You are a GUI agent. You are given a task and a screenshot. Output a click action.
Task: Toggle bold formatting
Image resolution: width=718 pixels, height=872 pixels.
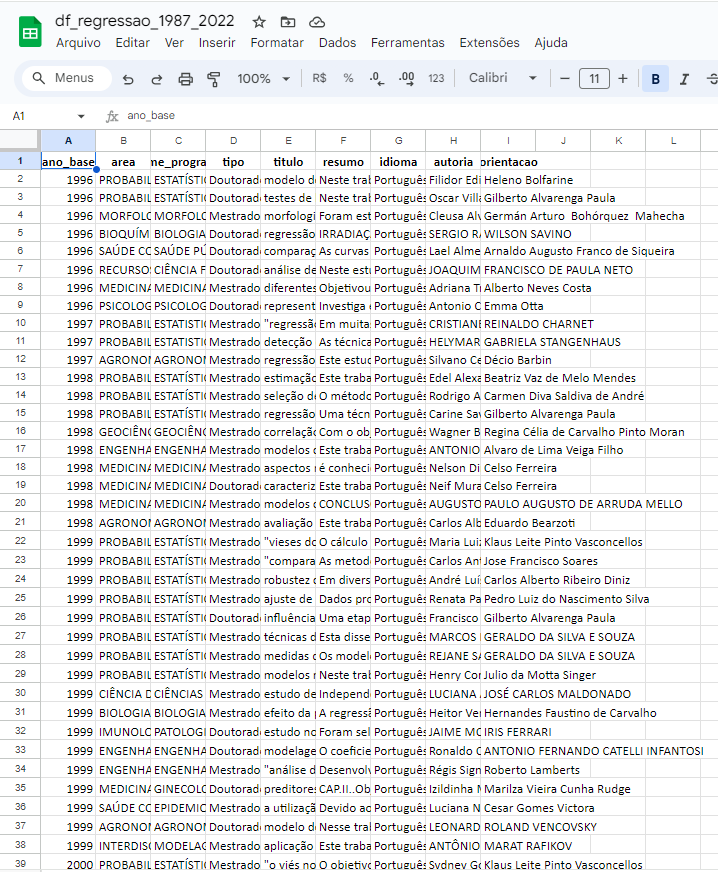655,79
